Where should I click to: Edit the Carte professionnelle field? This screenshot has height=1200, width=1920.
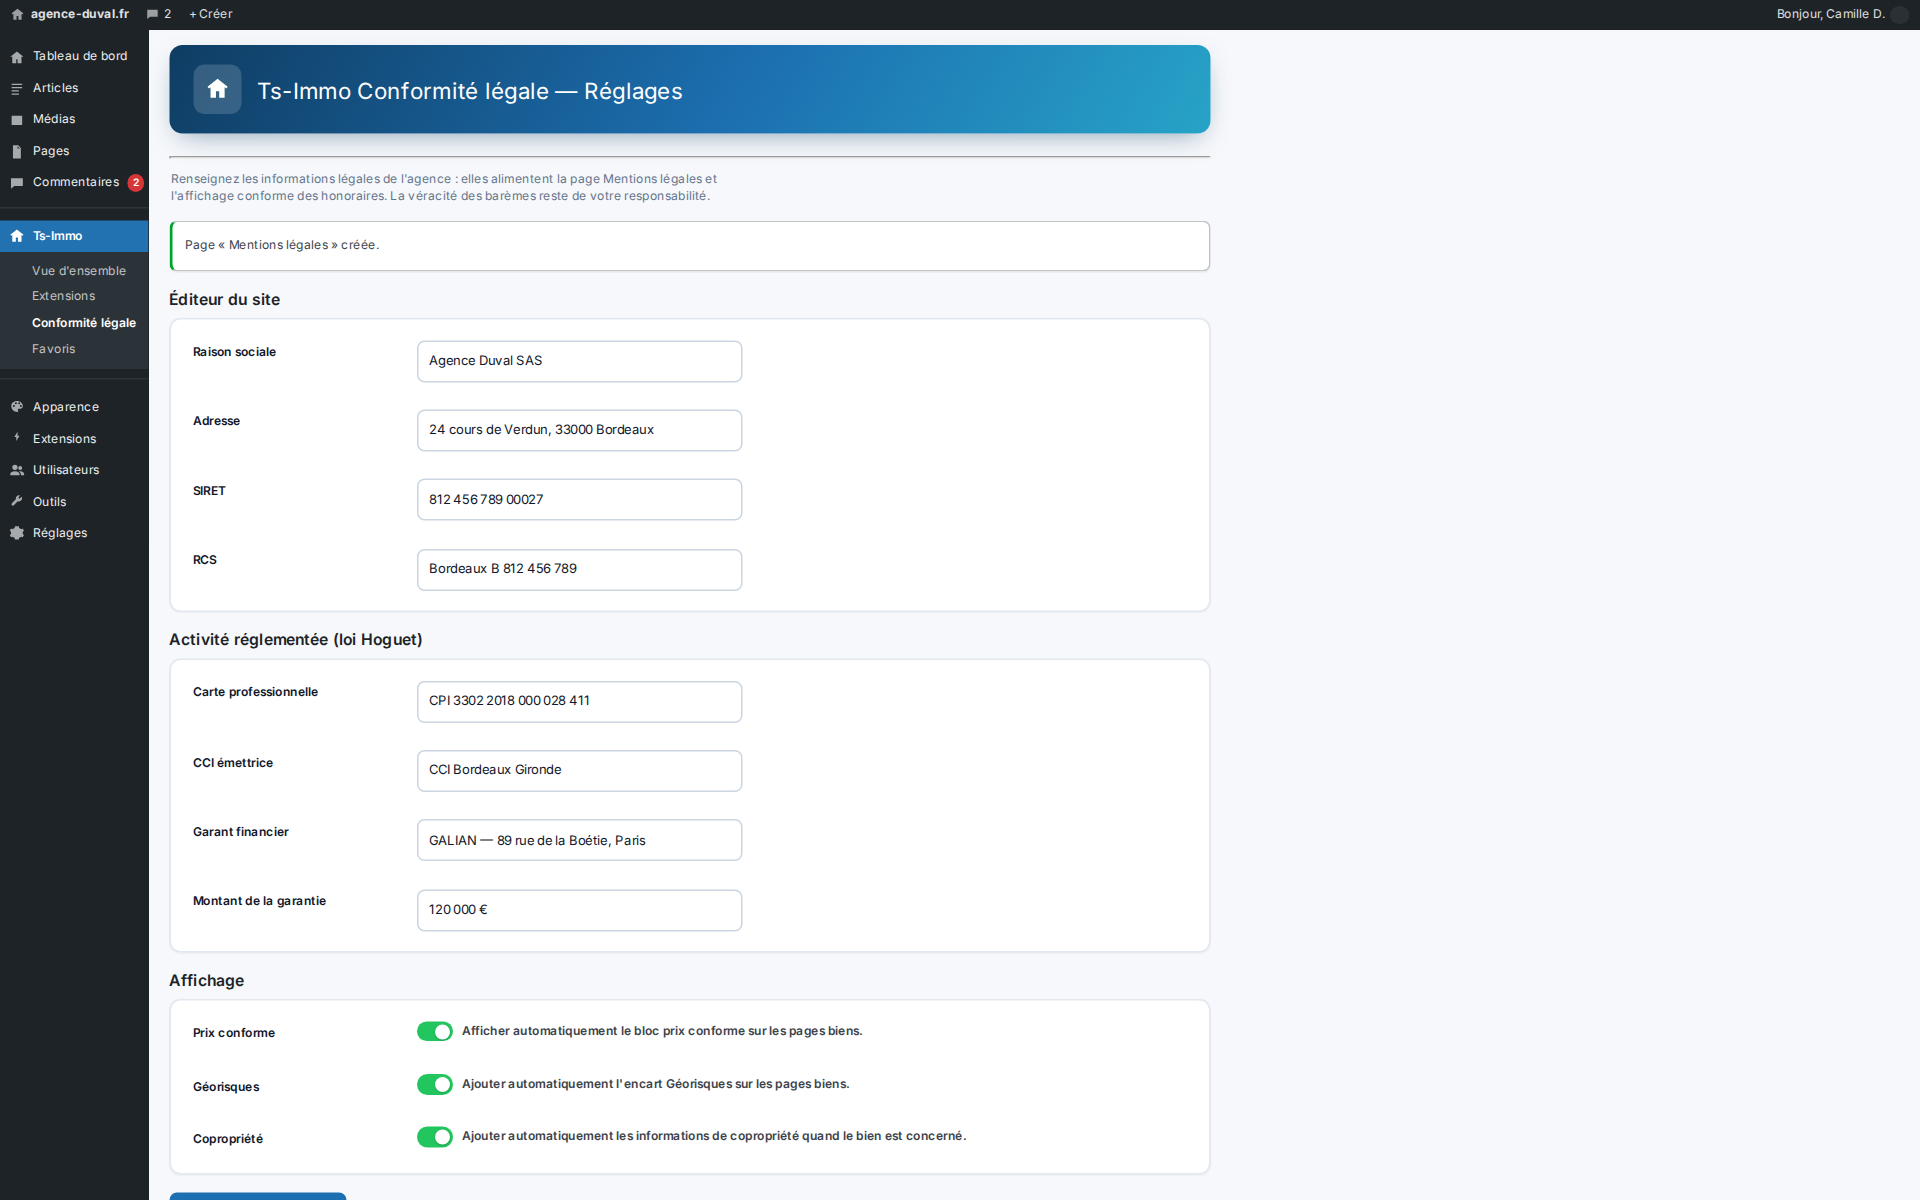(x=579, y=701)
